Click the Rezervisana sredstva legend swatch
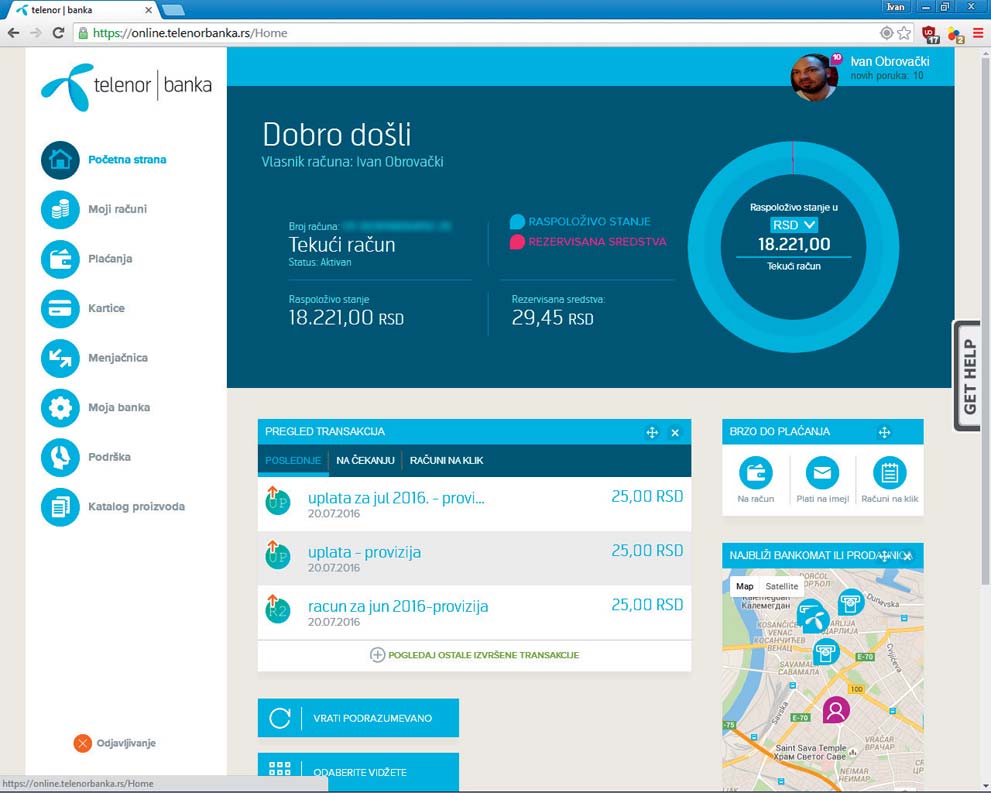Image resolution: width=991 pixels, height=793 pixels. (517, 242)
